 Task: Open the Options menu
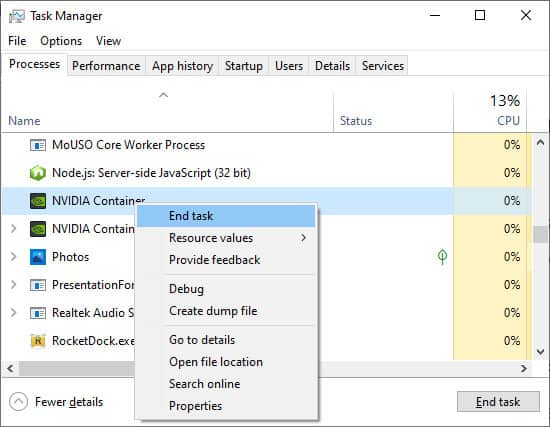(x=61, y=41)
